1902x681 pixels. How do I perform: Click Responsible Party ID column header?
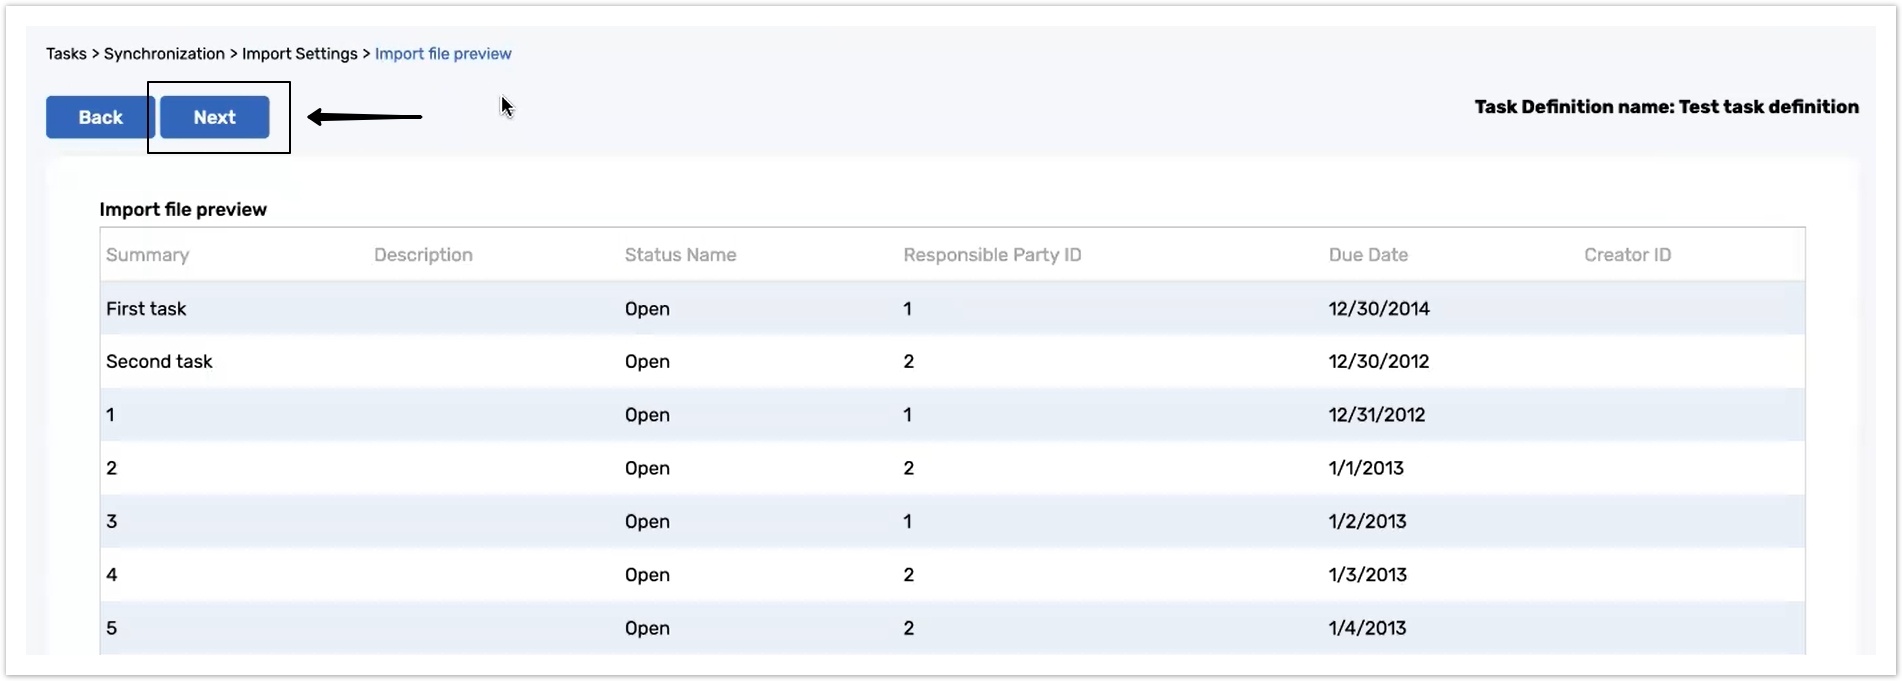coord(992,255)
